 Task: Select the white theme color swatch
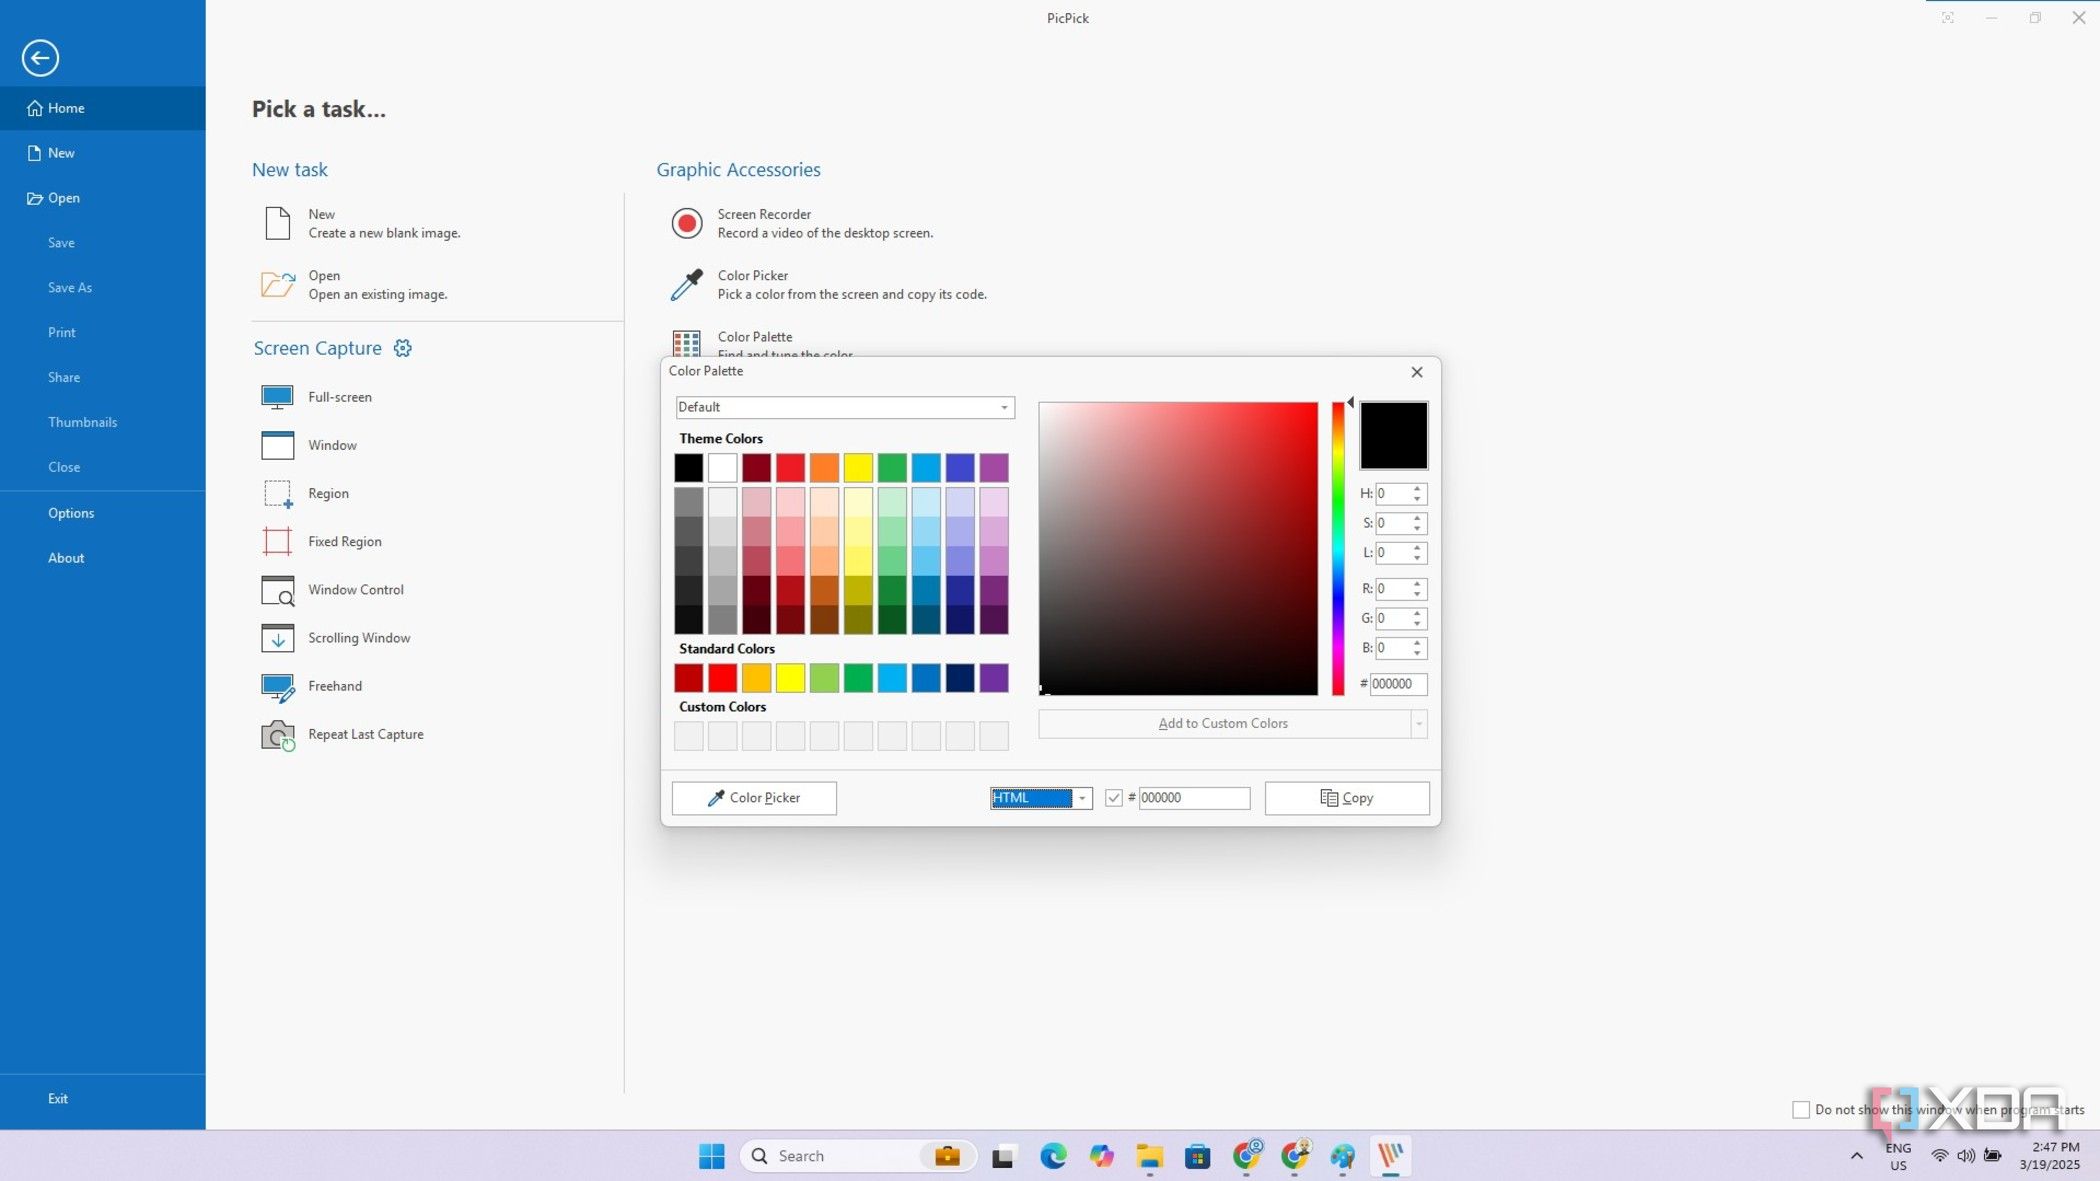722,467
